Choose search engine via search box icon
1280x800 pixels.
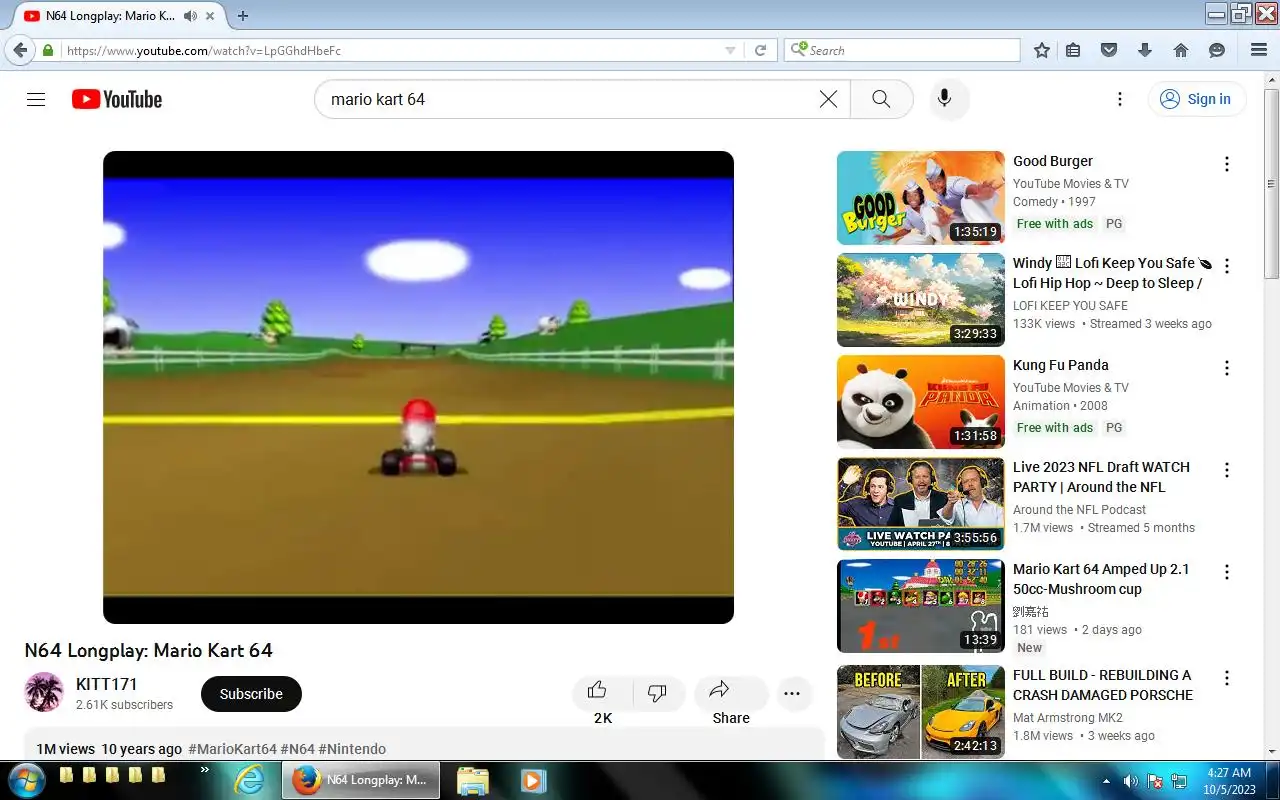pyautogui.click(x=798, y=49)
